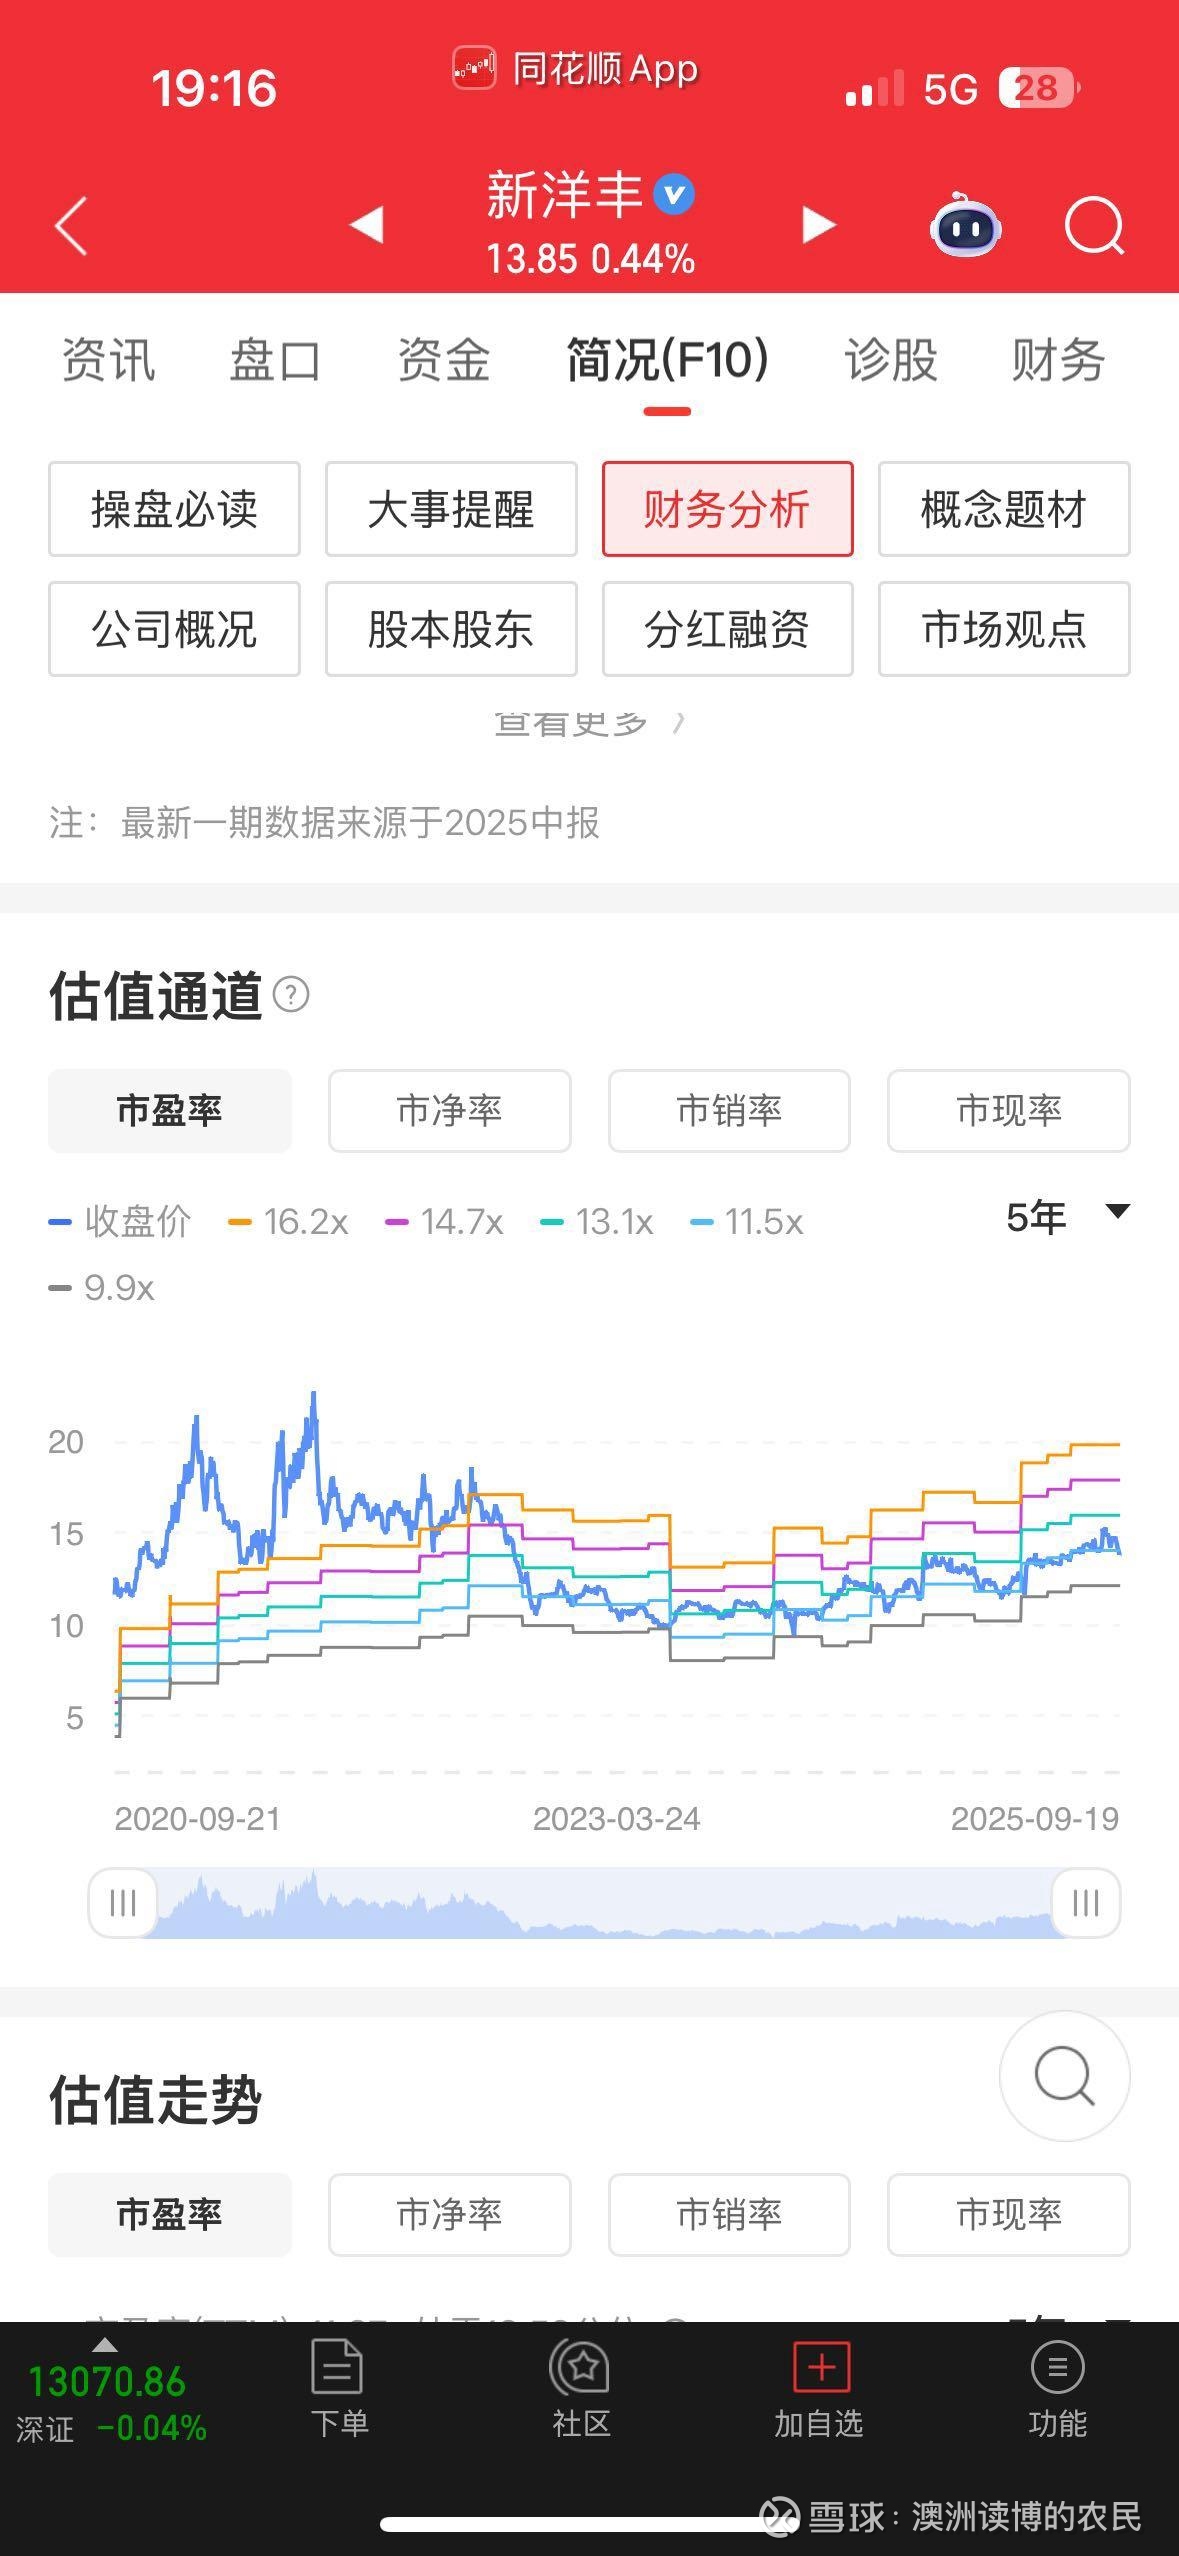Tap the price 13.85 0.44% under 新洋丰
Image resolution: width=1179 pixels, height=2556 pixels.
(x=590, y=260)
